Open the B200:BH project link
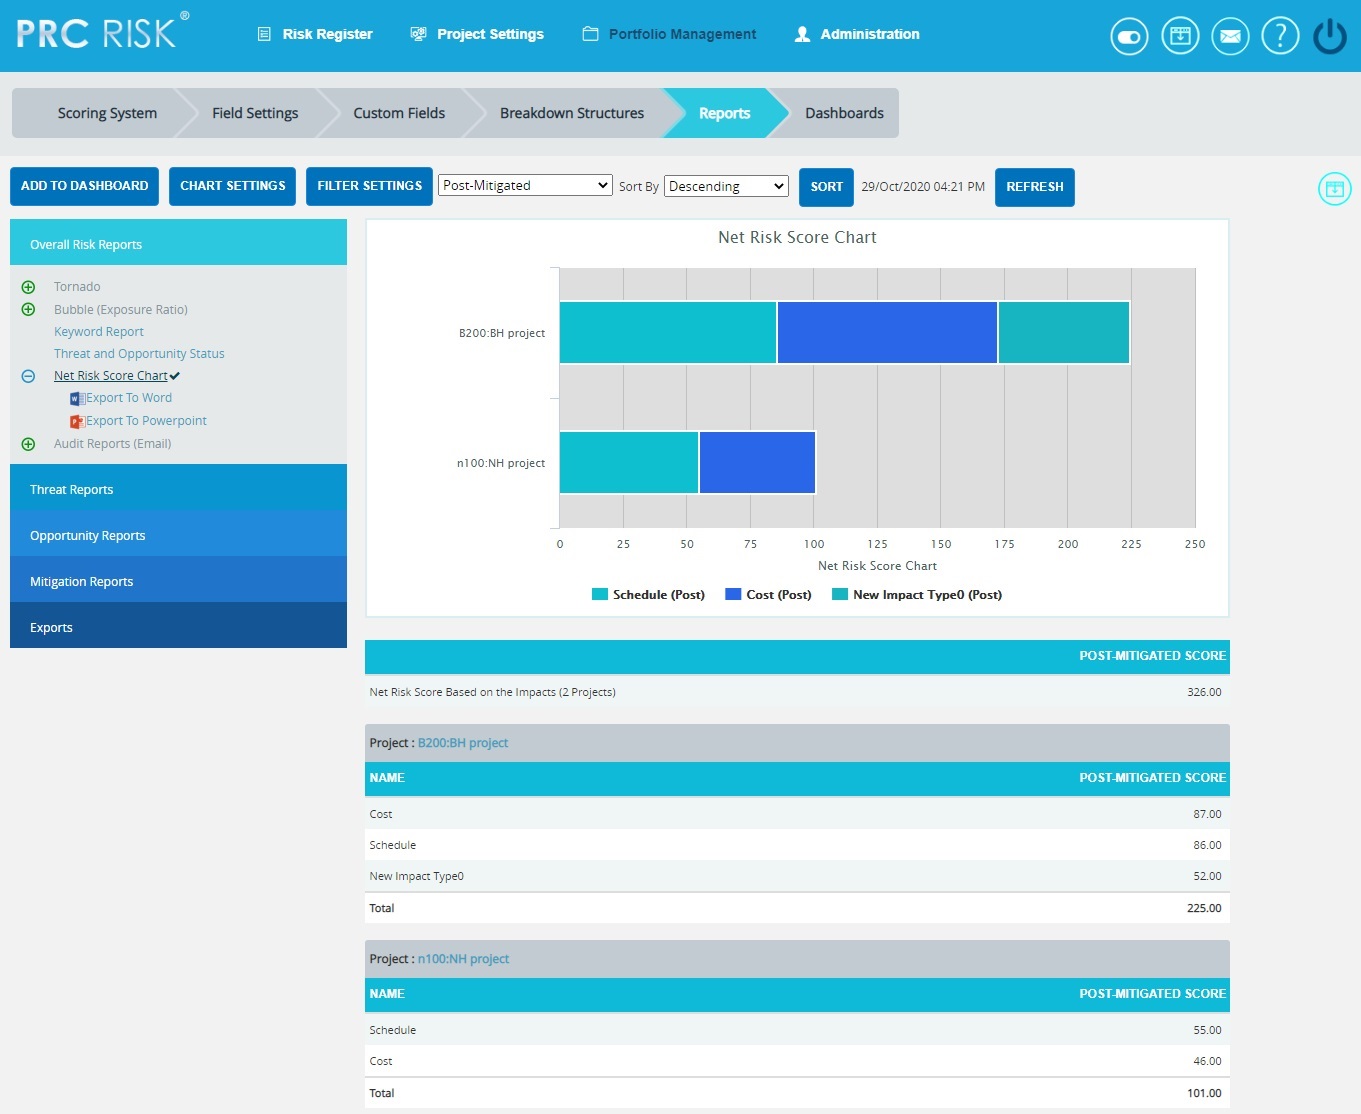This screenshot has width=1361, height=1114. 462,743
